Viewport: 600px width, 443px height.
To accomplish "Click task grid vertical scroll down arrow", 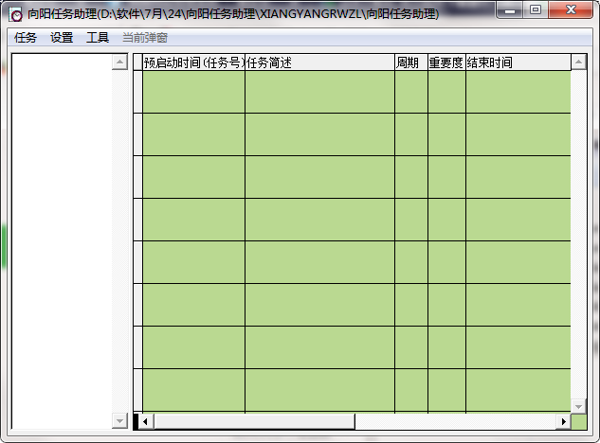I will pos(578,404).
